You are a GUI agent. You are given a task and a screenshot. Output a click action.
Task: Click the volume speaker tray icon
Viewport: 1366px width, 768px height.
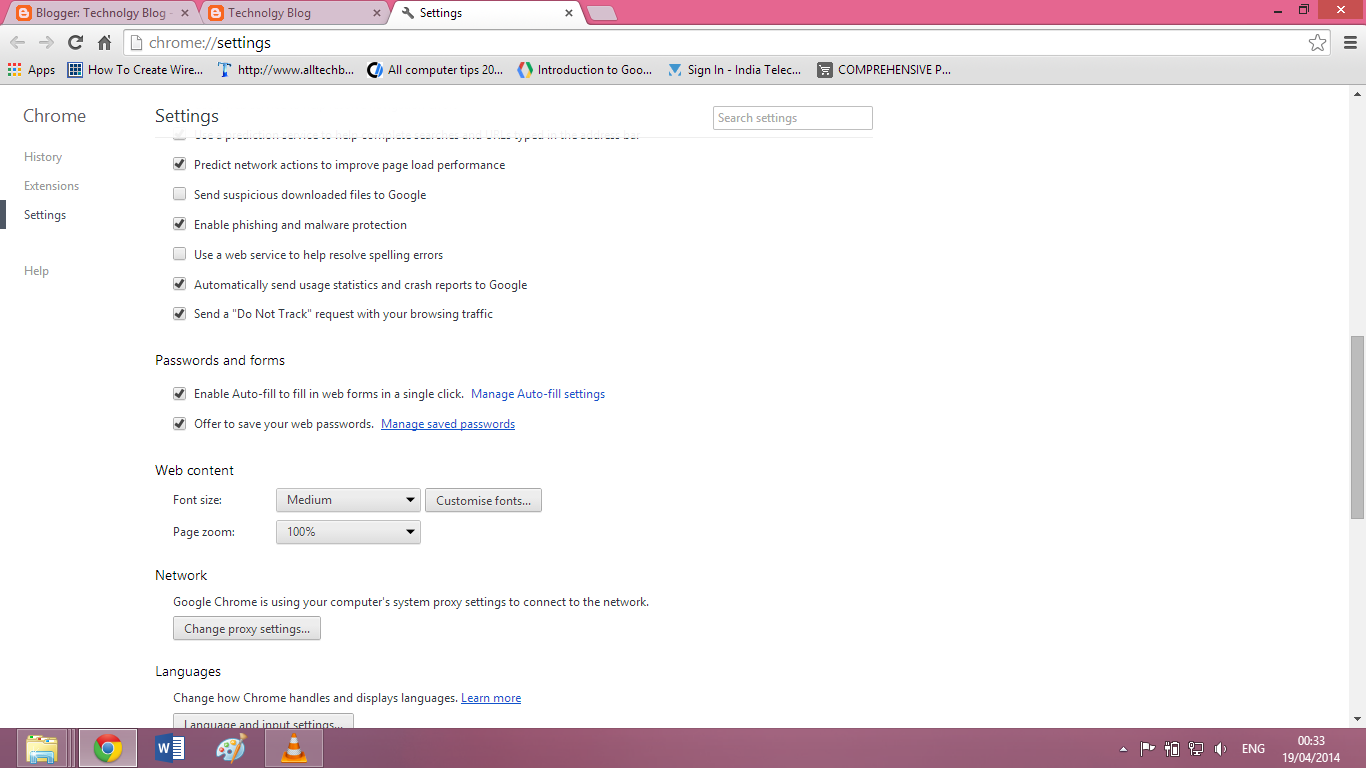point(1220,748)
